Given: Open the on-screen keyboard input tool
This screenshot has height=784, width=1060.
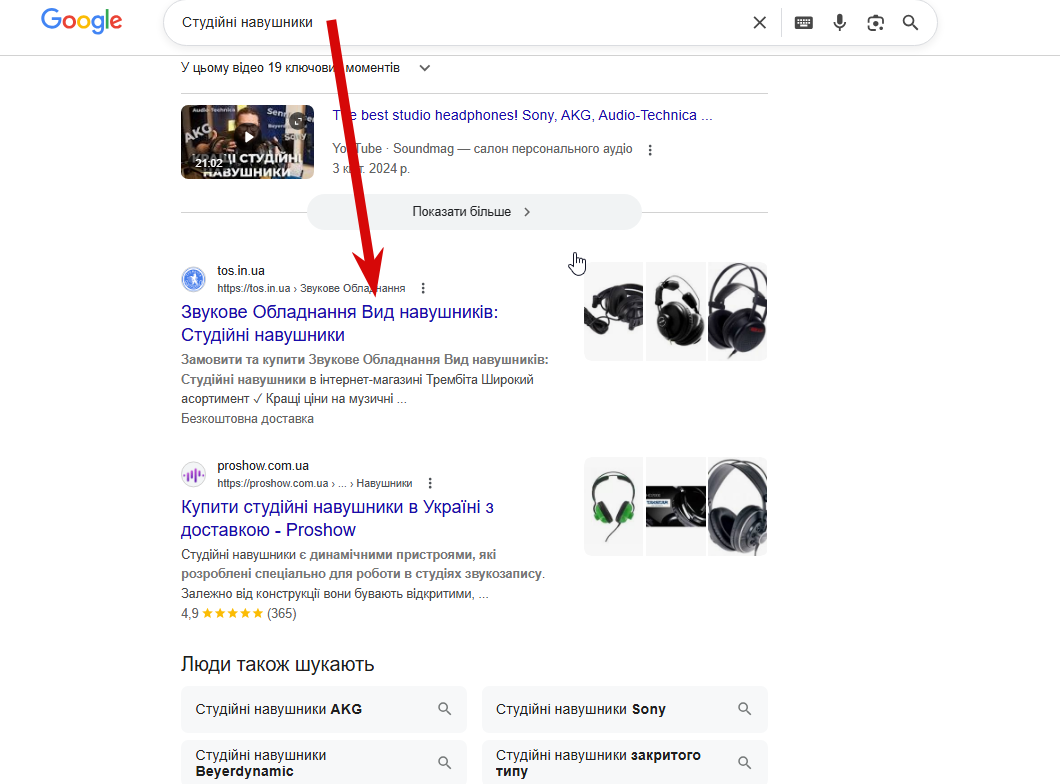Looking at the screenshot, I should tap(803, 23).
